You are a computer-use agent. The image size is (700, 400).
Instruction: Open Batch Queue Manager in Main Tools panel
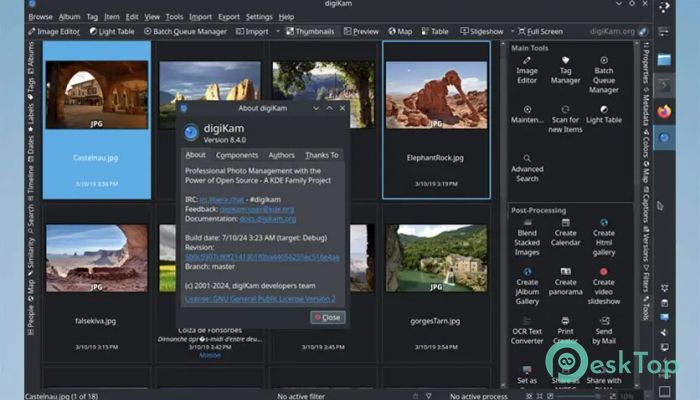click(604, 75)
